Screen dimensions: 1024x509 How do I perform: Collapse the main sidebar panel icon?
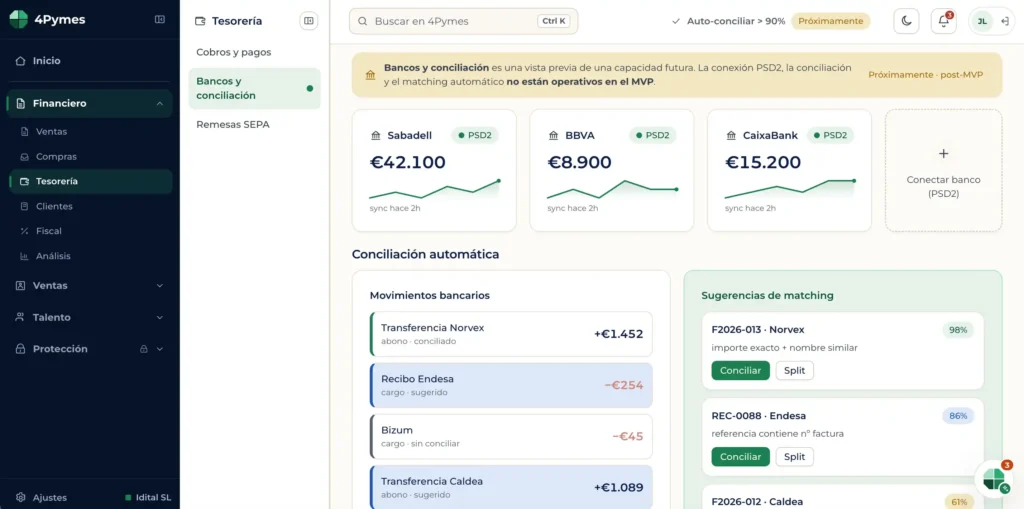160,20
